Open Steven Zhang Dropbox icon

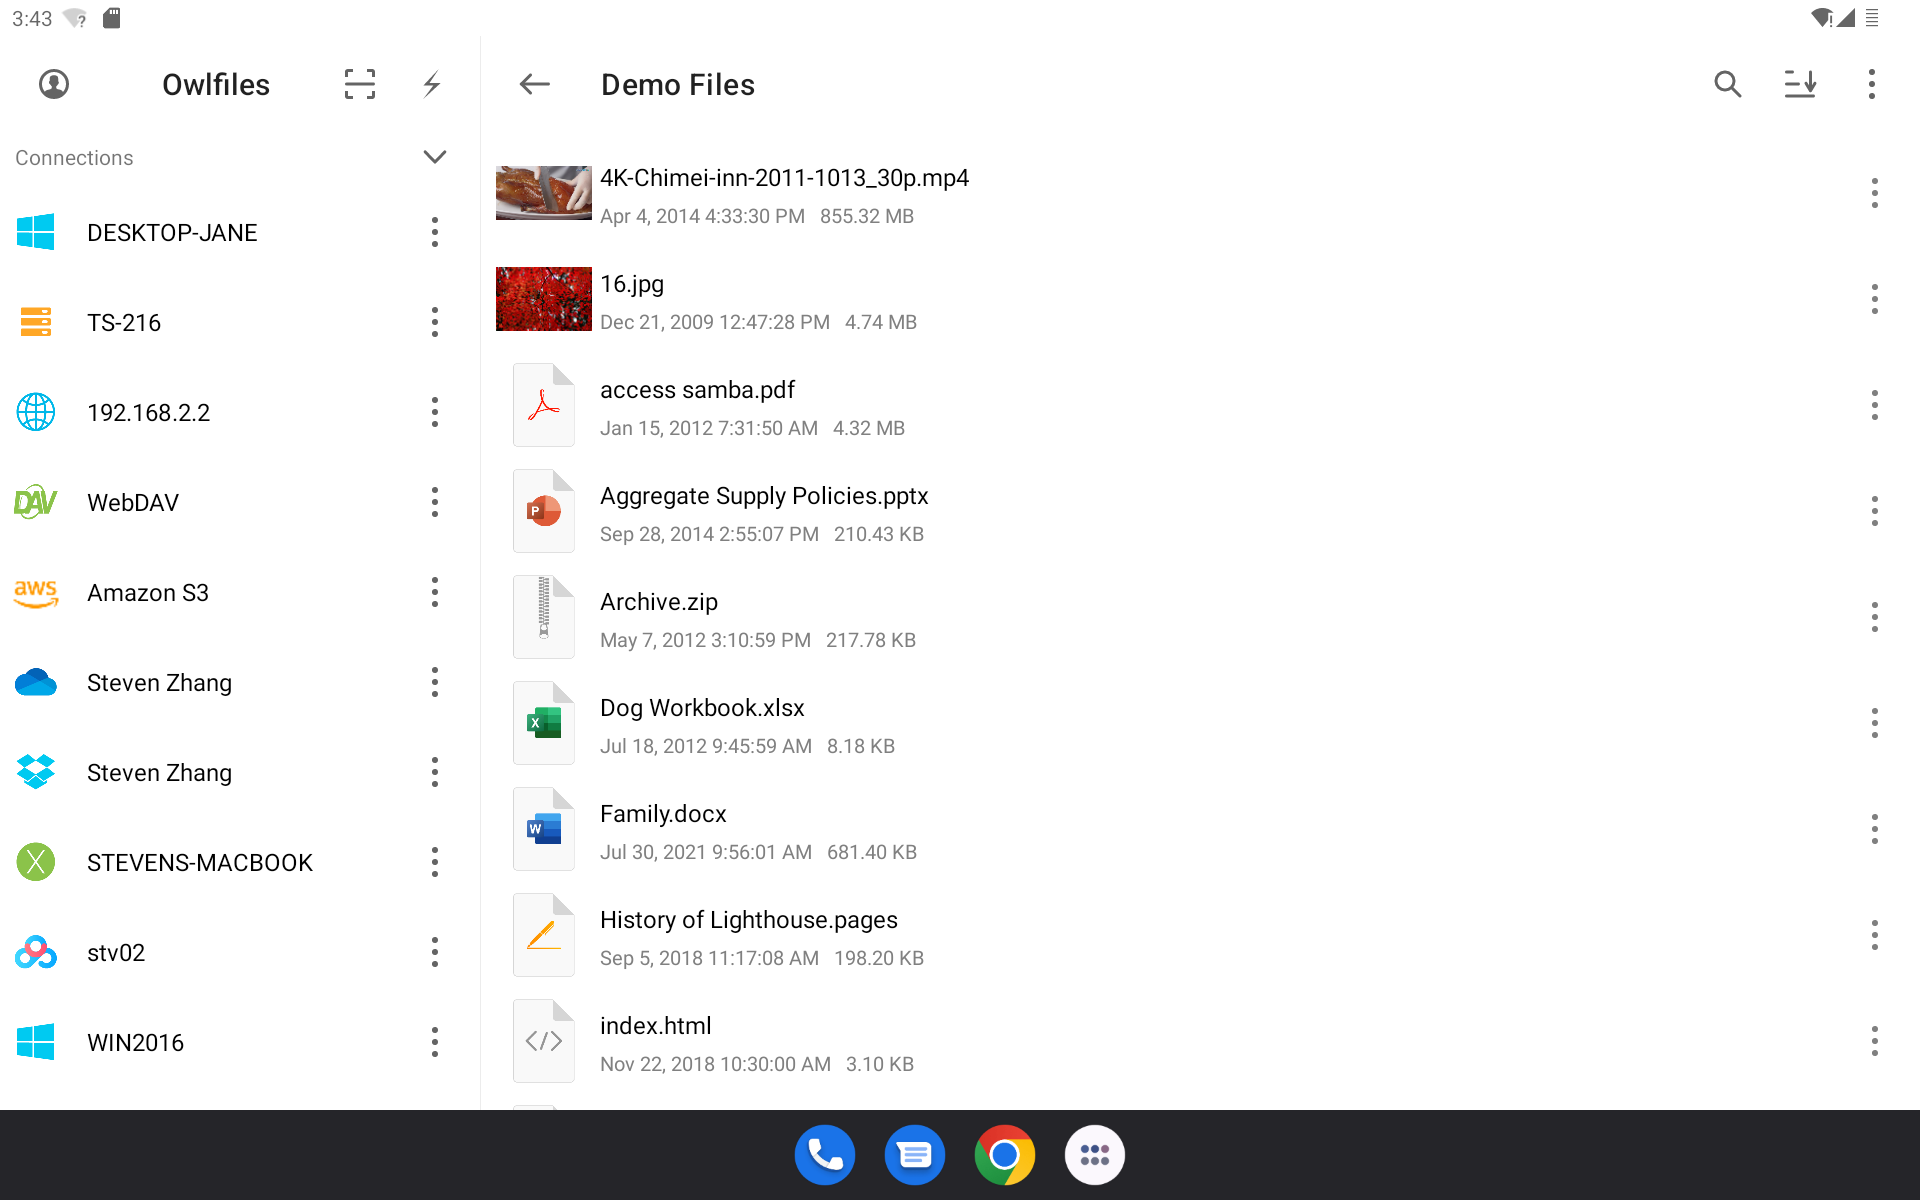[36, 772]
